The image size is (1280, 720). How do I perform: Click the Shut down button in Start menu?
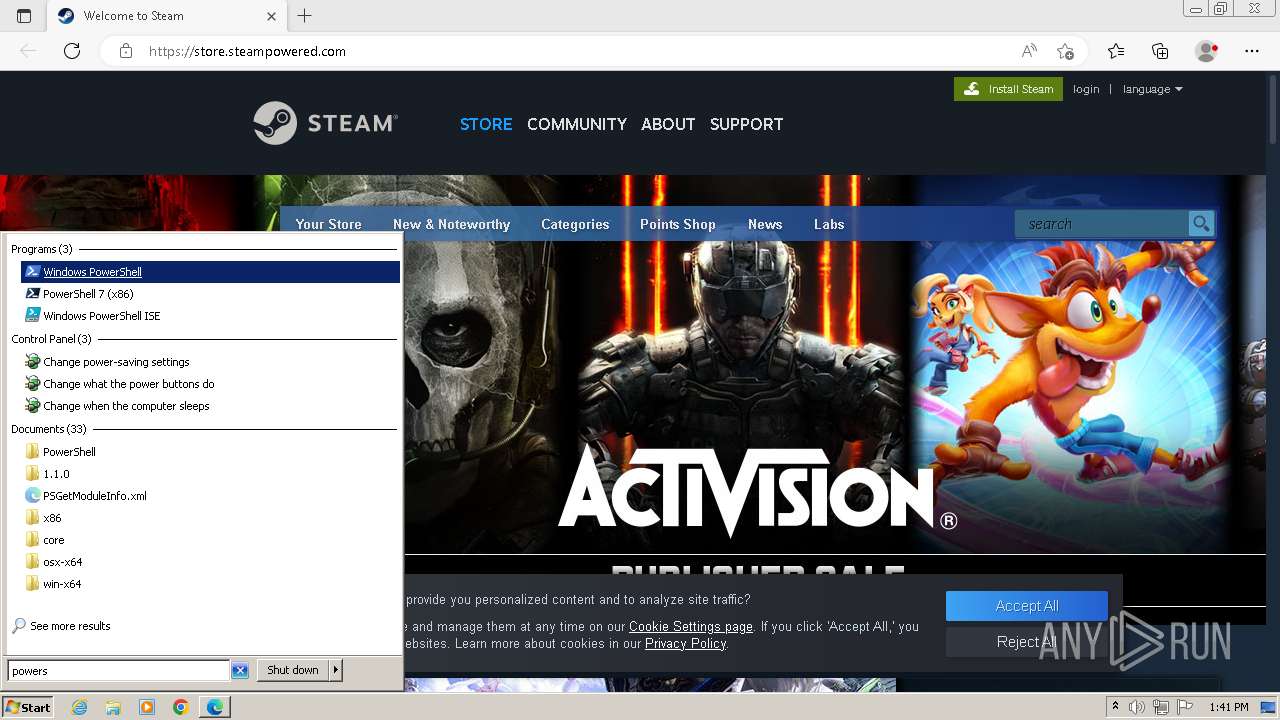[293, 670]
